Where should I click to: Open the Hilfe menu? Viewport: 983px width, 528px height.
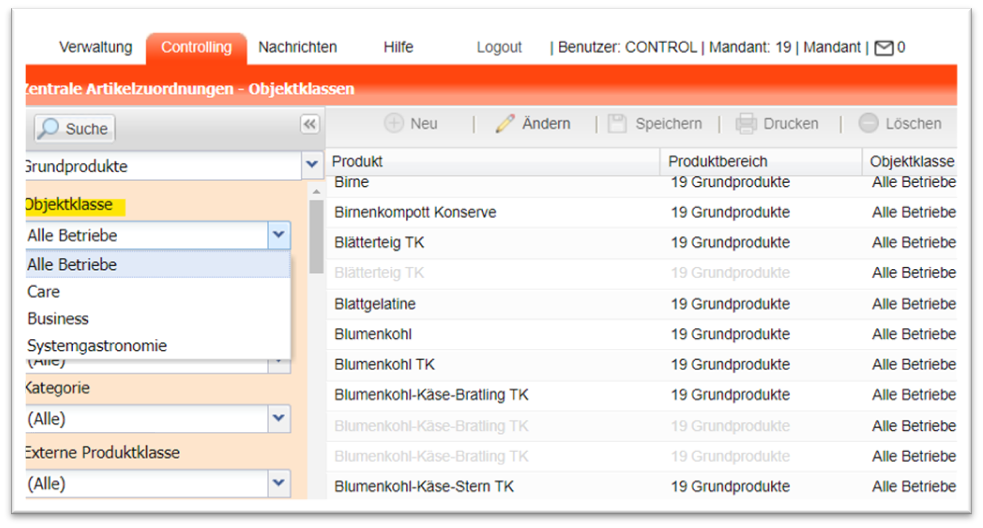(398, 47)
